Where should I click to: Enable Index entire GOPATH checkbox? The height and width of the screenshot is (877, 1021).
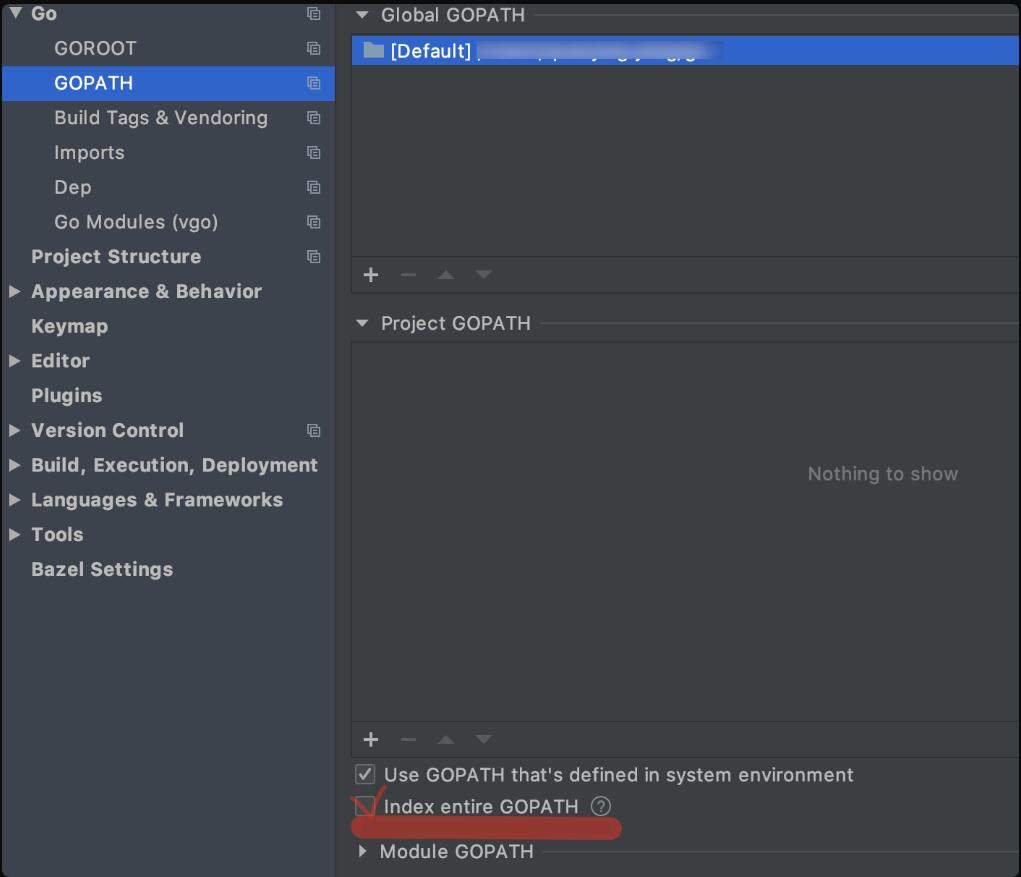tap(365, 806)
